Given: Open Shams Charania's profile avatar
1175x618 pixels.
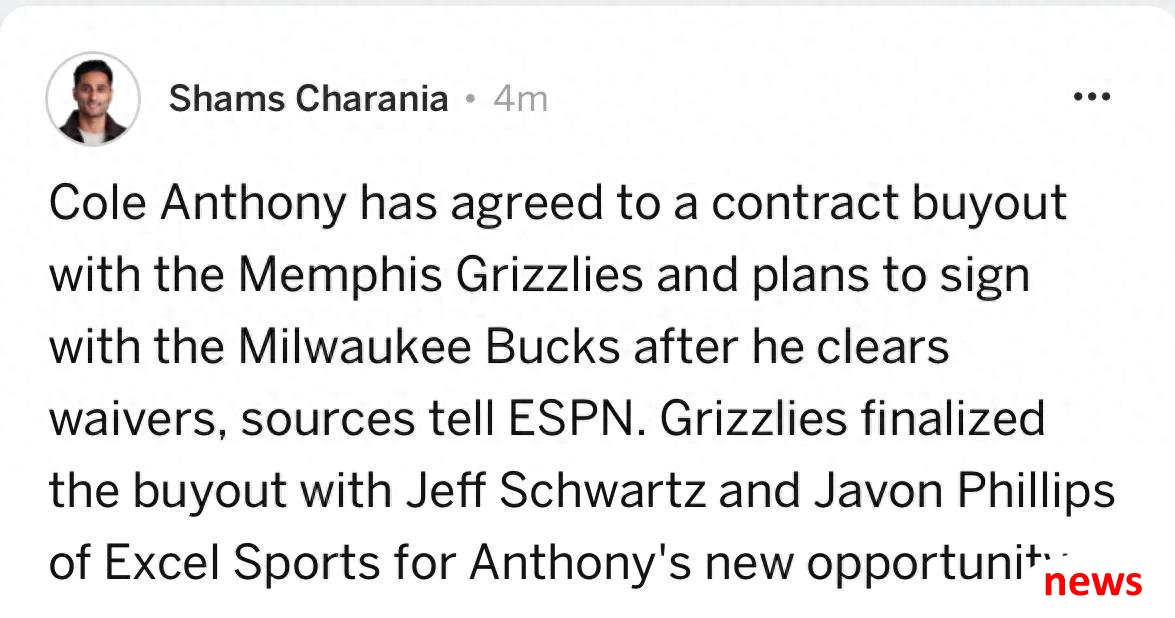Looking at the screenshot, I should pyautogui.click(x=93, y=99).
